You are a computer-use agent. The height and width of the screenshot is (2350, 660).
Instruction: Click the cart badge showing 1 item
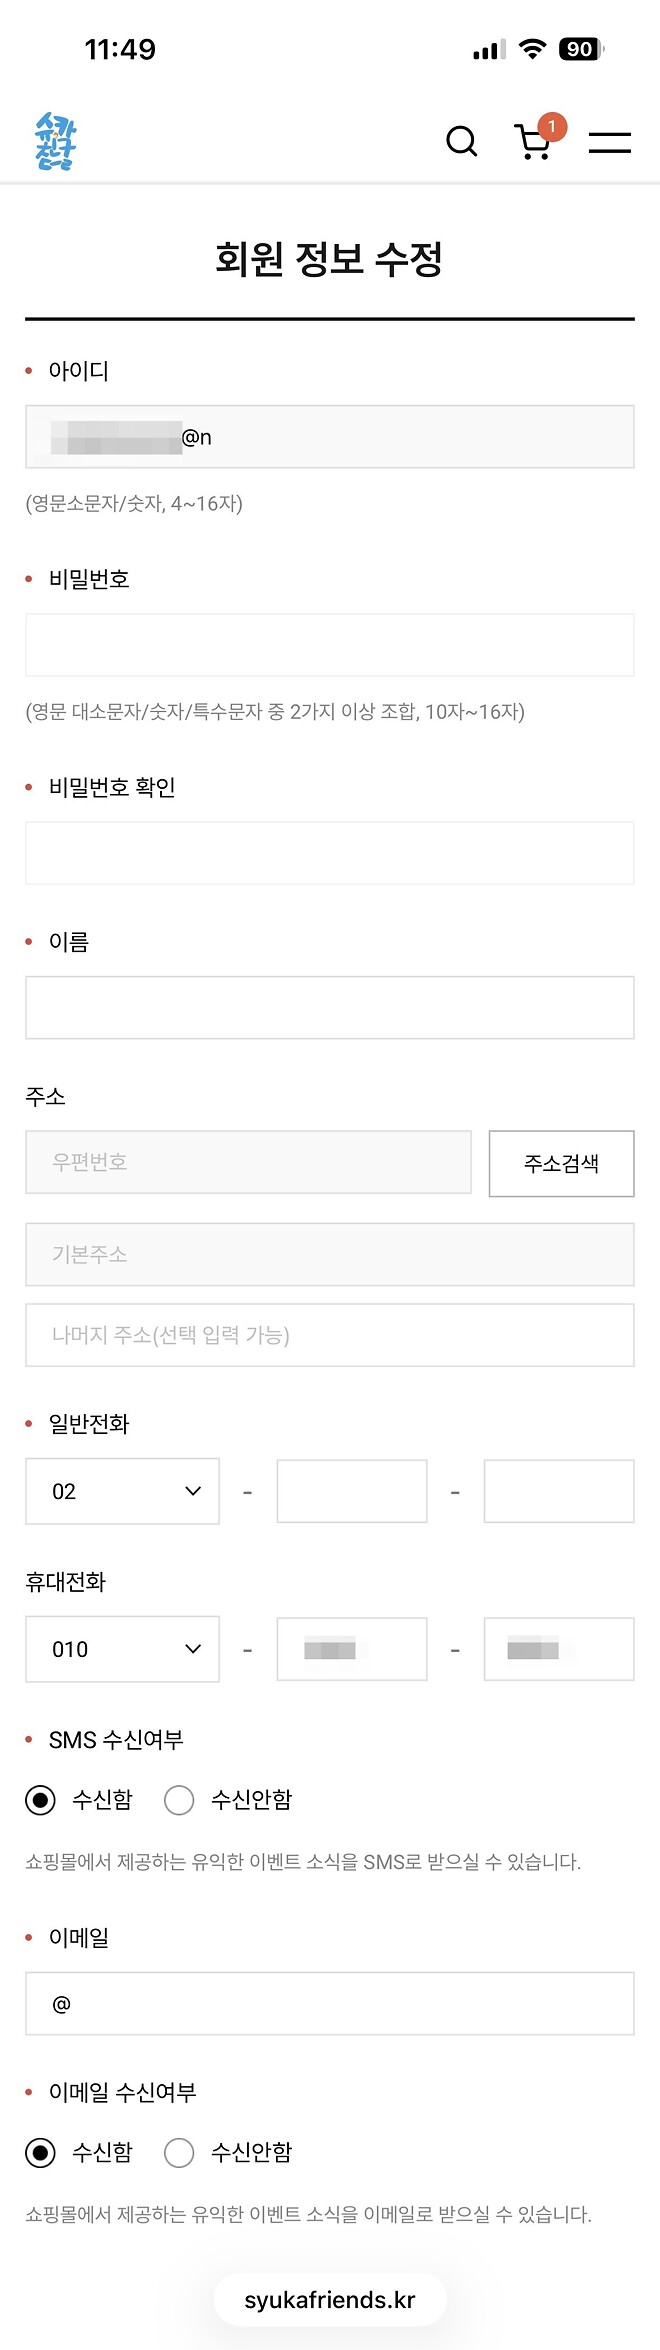pos(552,127)
